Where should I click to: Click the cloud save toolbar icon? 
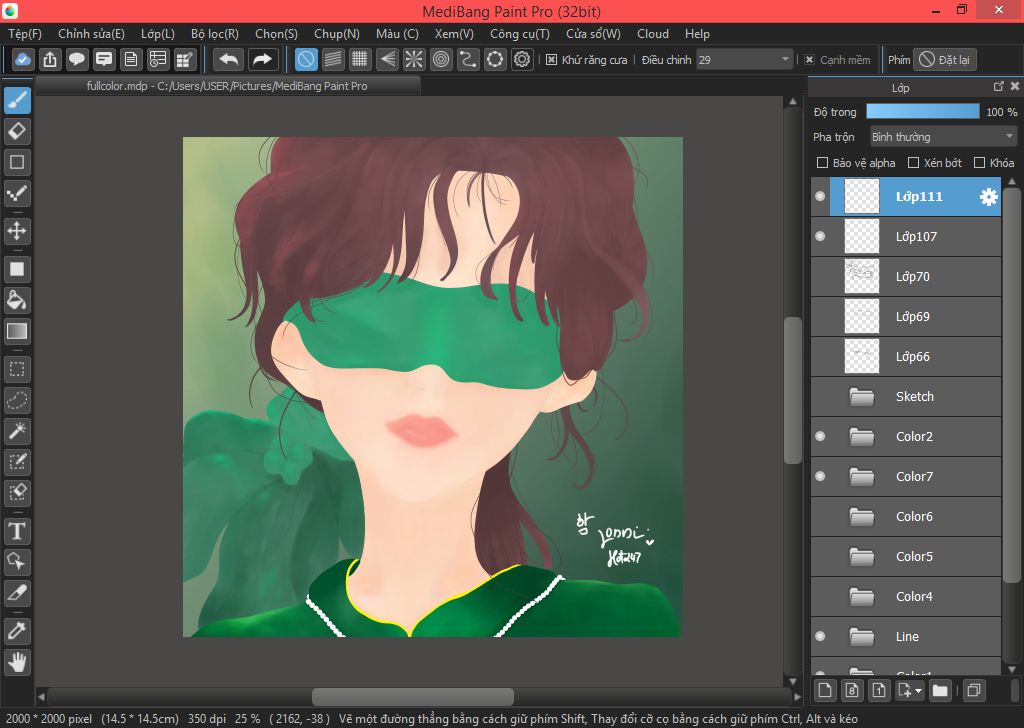pyautogui.click(x=23, y=59)
